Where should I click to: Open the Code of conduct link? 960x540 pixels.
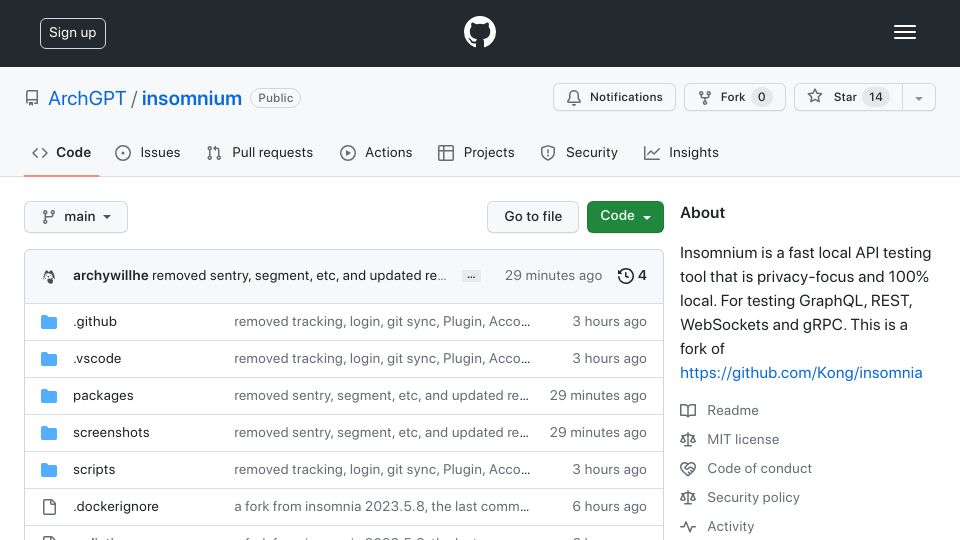[759, 468]
